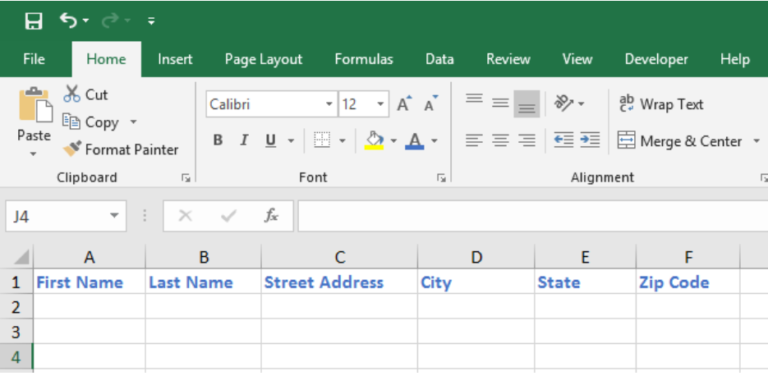Click the Cut scissors icon
768x376 pixels.
coord(72,94)
